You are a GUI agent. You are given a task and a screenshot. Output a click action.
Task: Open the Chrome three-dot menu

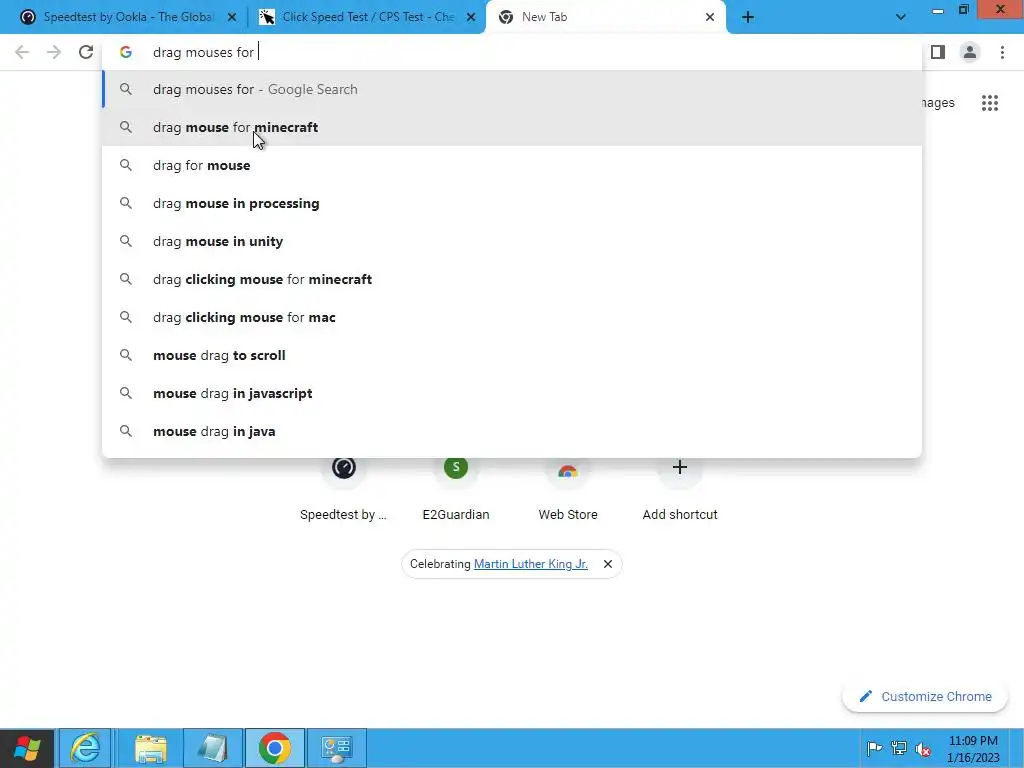pos(1002,52)
